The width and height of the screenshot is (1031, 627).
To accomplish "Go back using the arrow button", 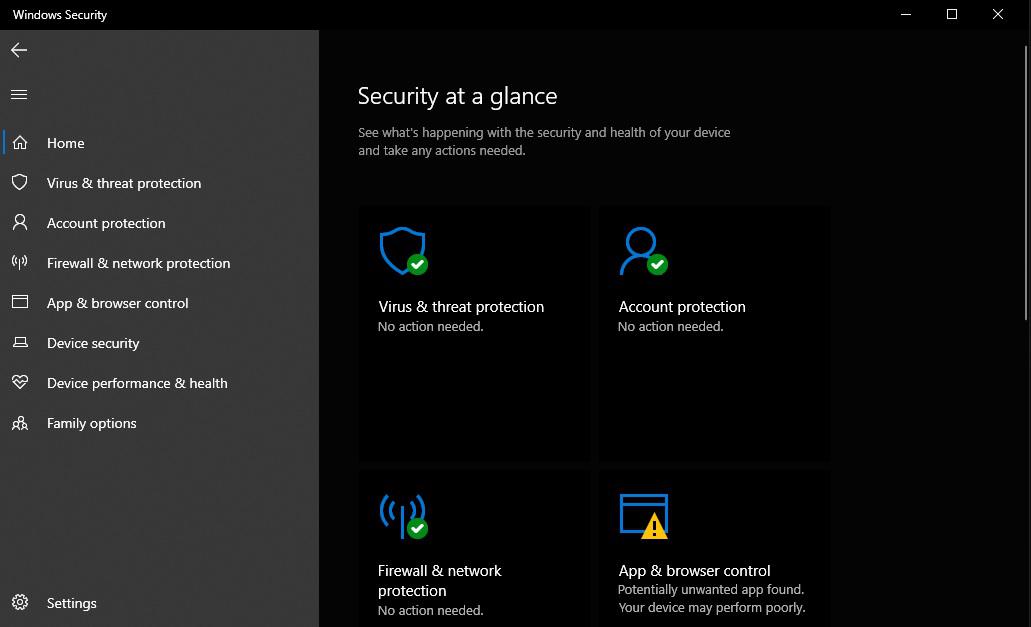I will [x=18, y=49].
